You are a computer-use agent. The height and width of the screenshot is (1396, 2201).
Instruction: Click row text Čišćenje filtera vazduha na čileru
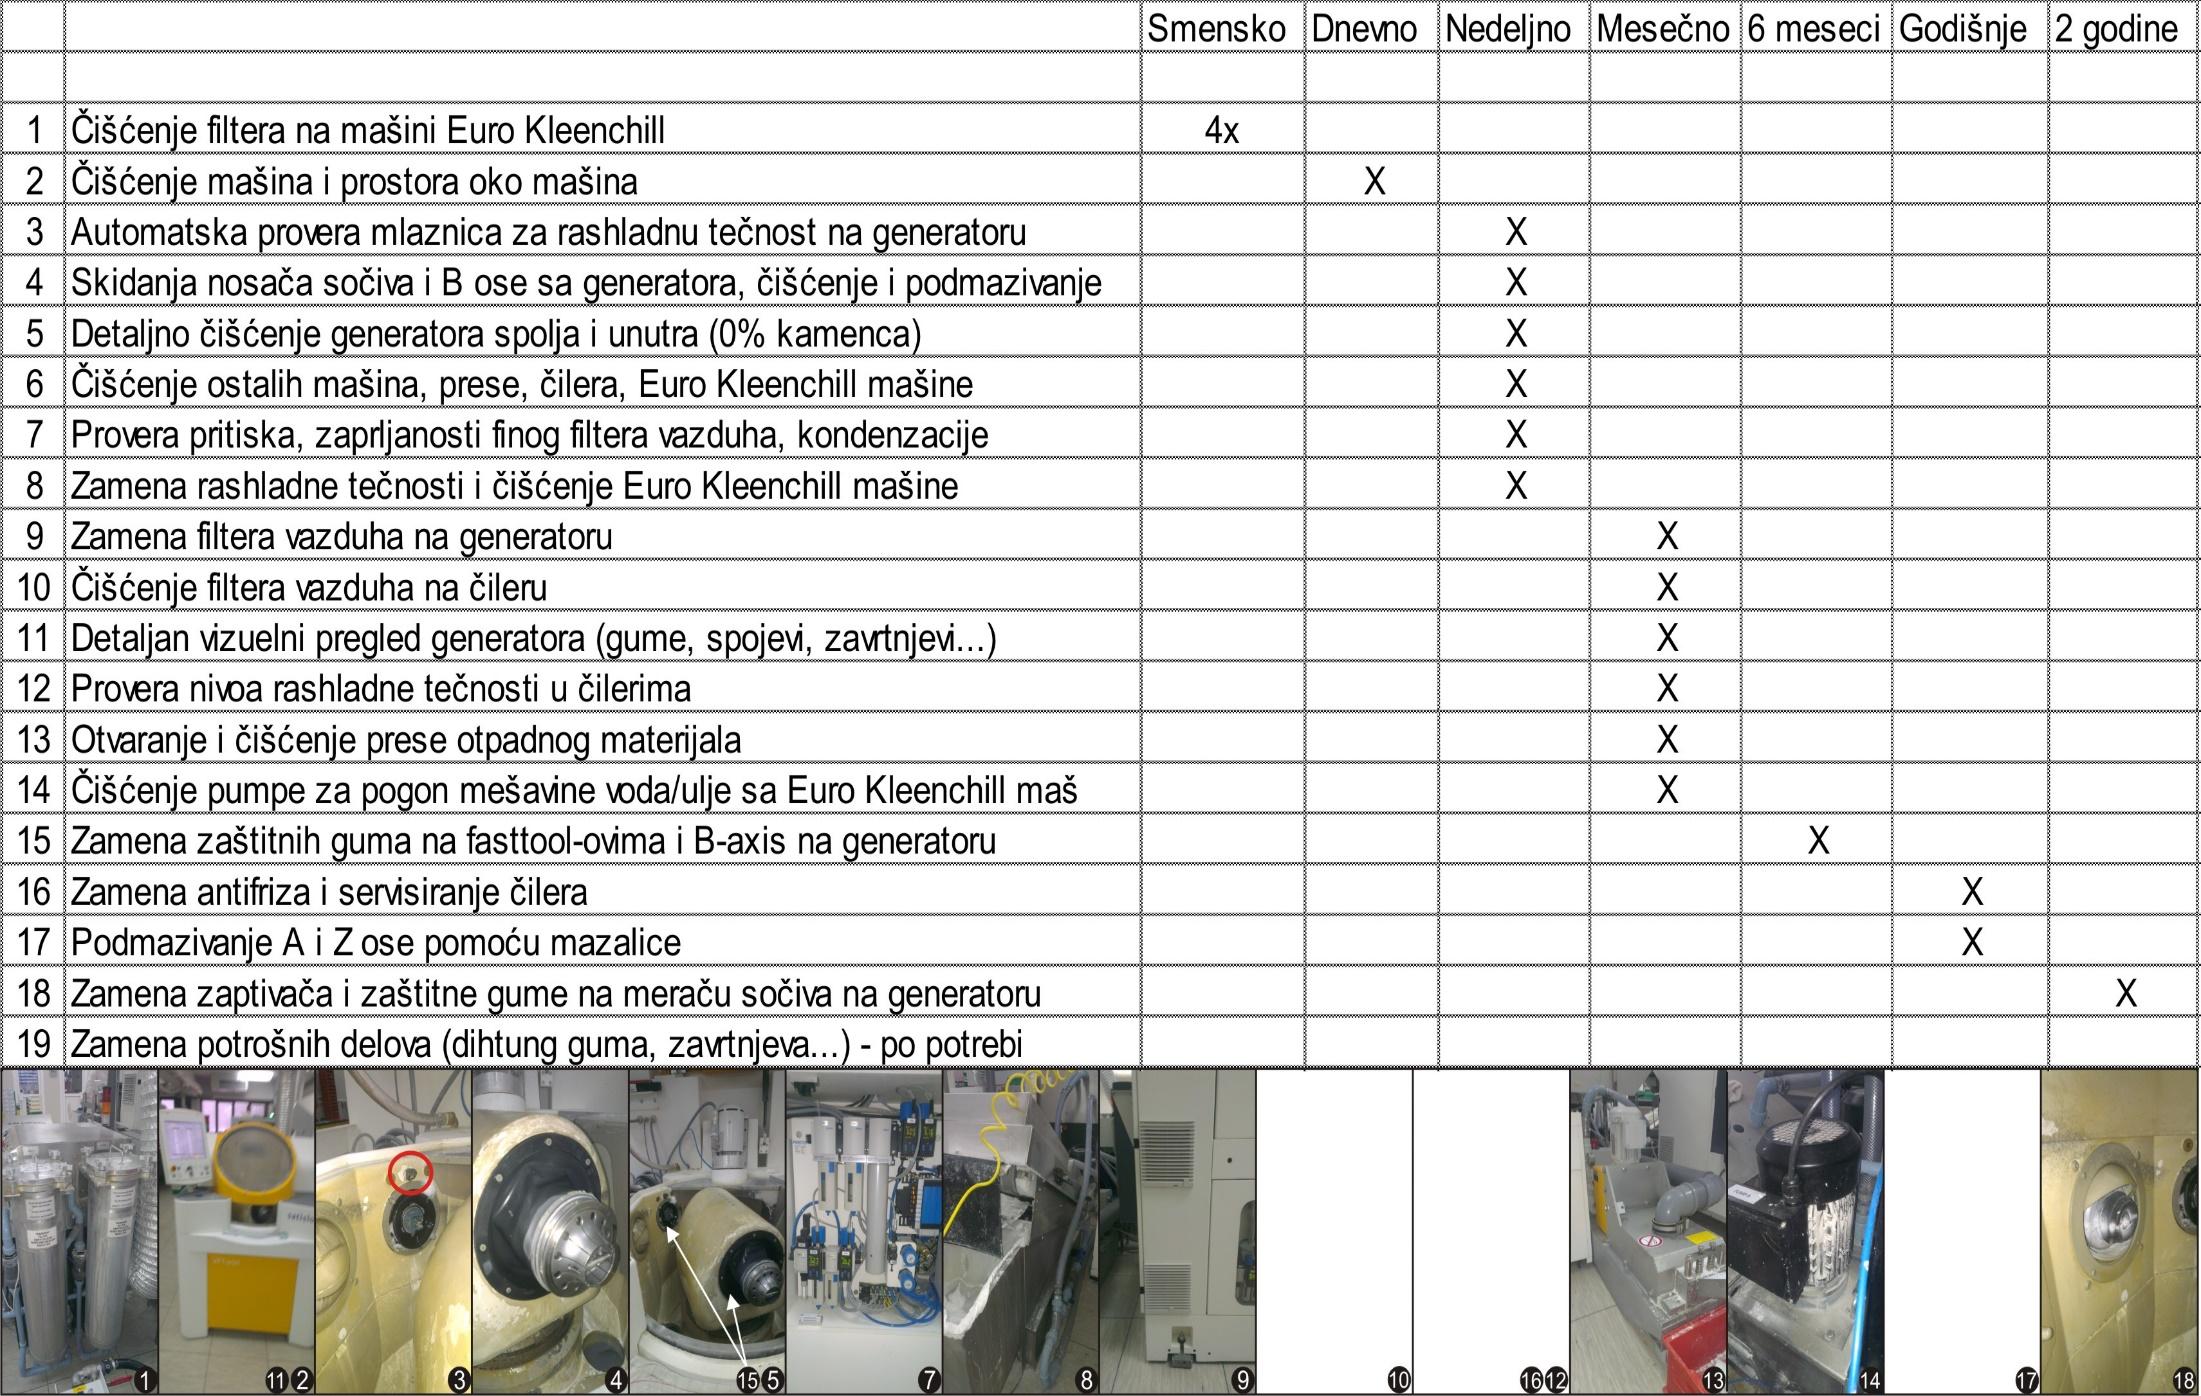(x=309, y=587)
